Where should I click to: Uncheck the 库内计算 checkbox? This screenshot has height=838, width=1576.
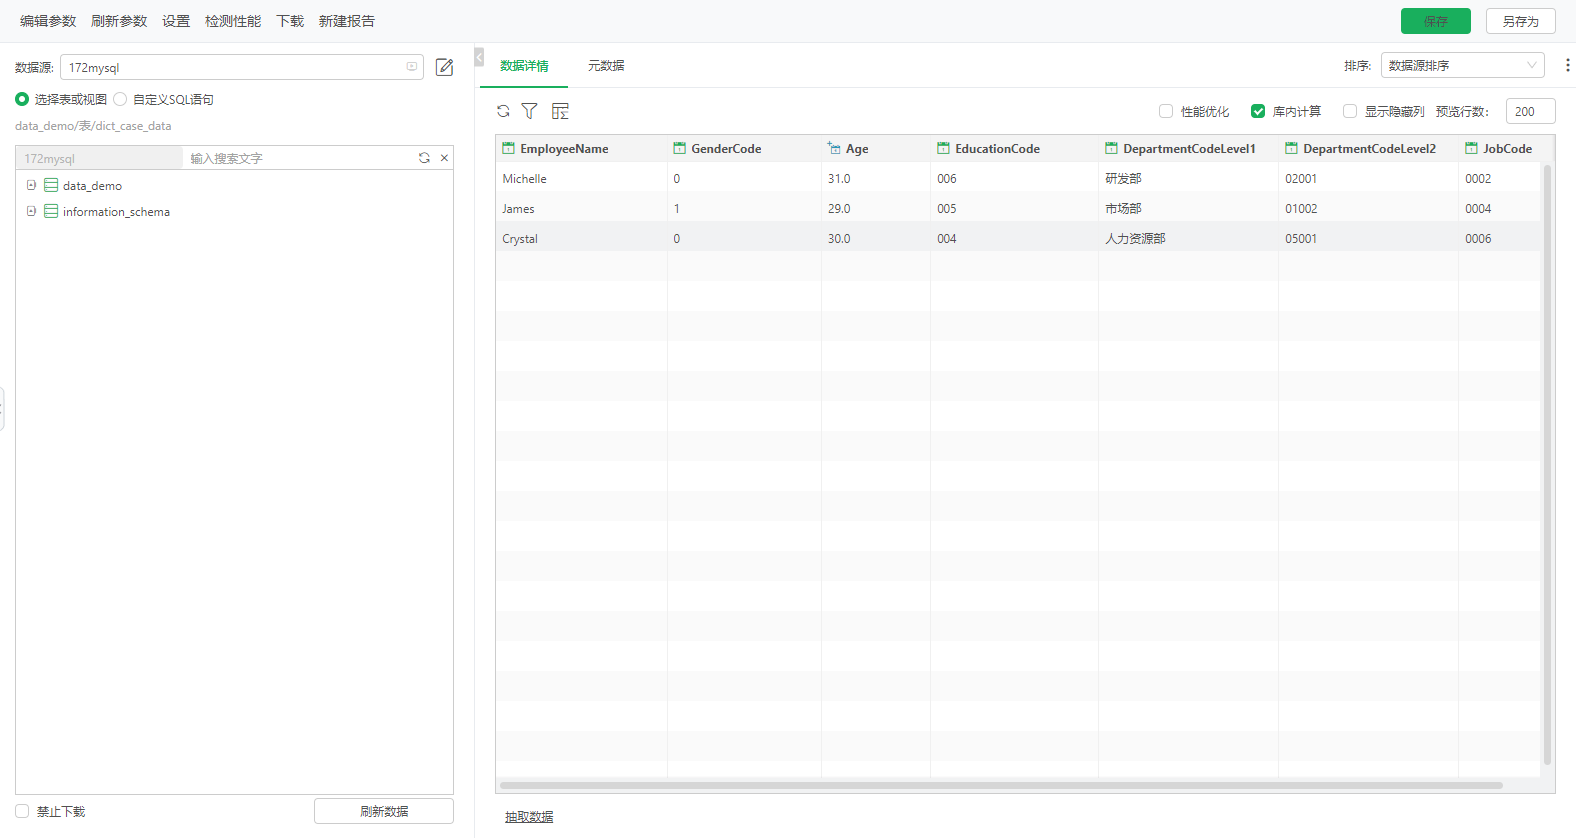(x=1258, y=111)
